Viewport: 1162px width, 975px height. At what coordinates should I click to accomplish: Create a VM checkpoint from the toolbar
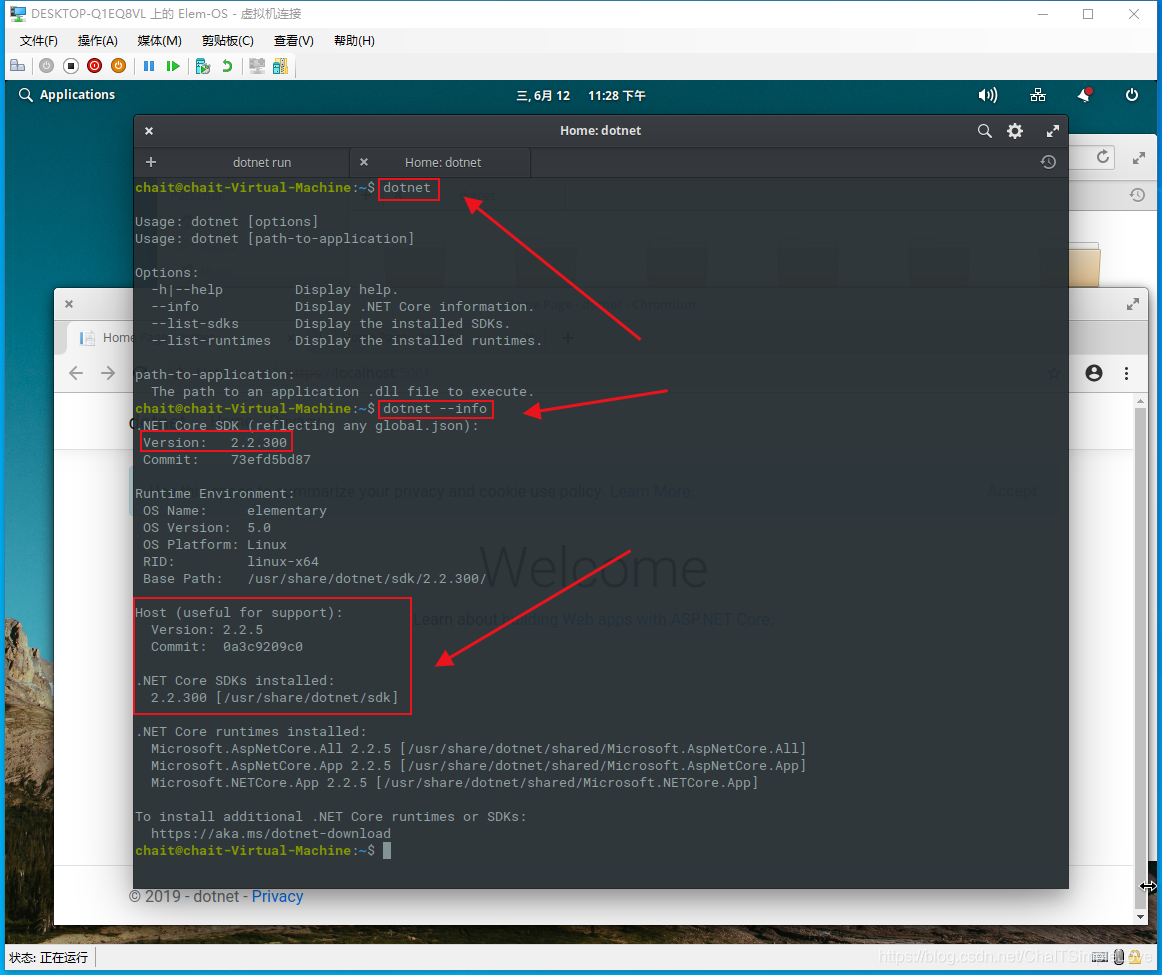[202, 66]
